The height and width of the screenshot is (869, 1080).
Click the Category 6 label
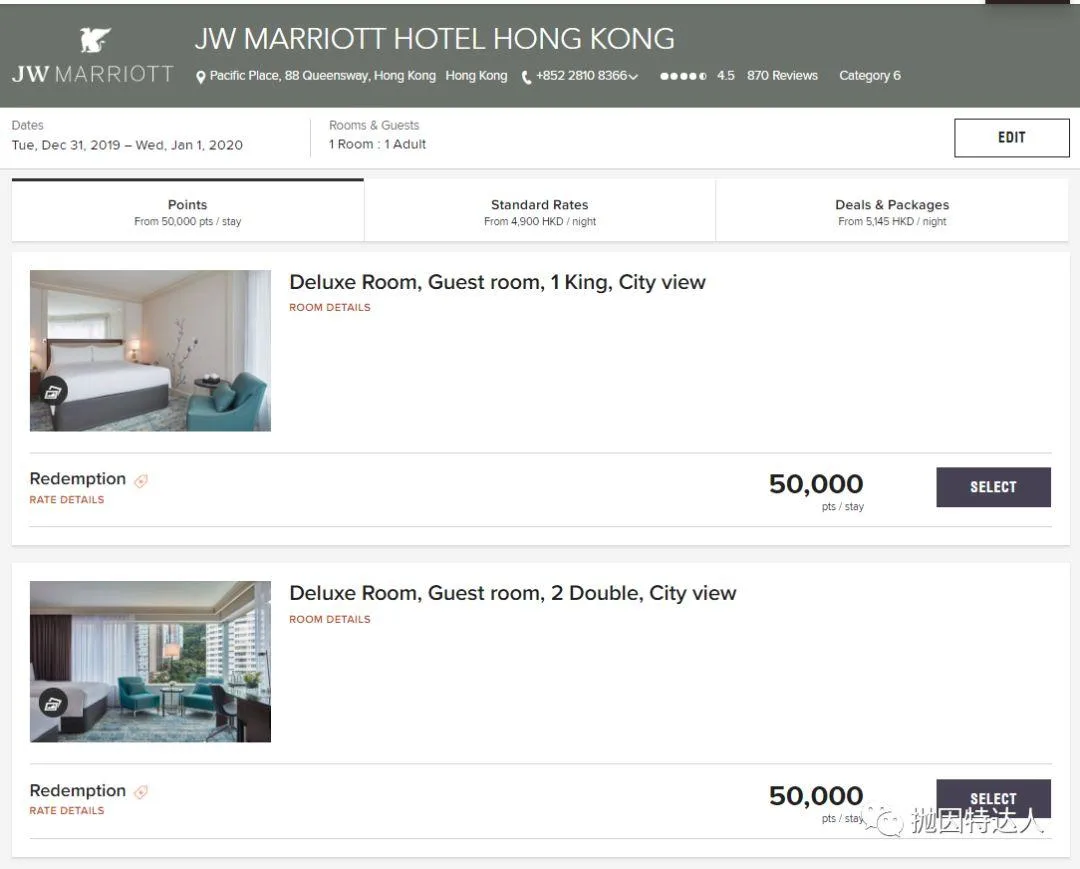click(869, 76)
